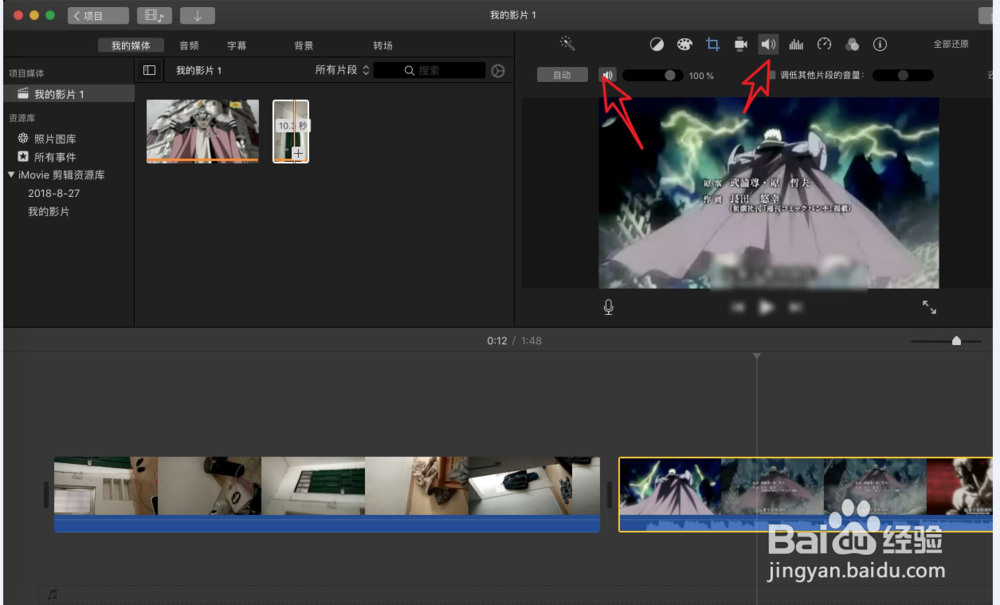Open the Clip Filter effects icon

(x=851, y=44)
